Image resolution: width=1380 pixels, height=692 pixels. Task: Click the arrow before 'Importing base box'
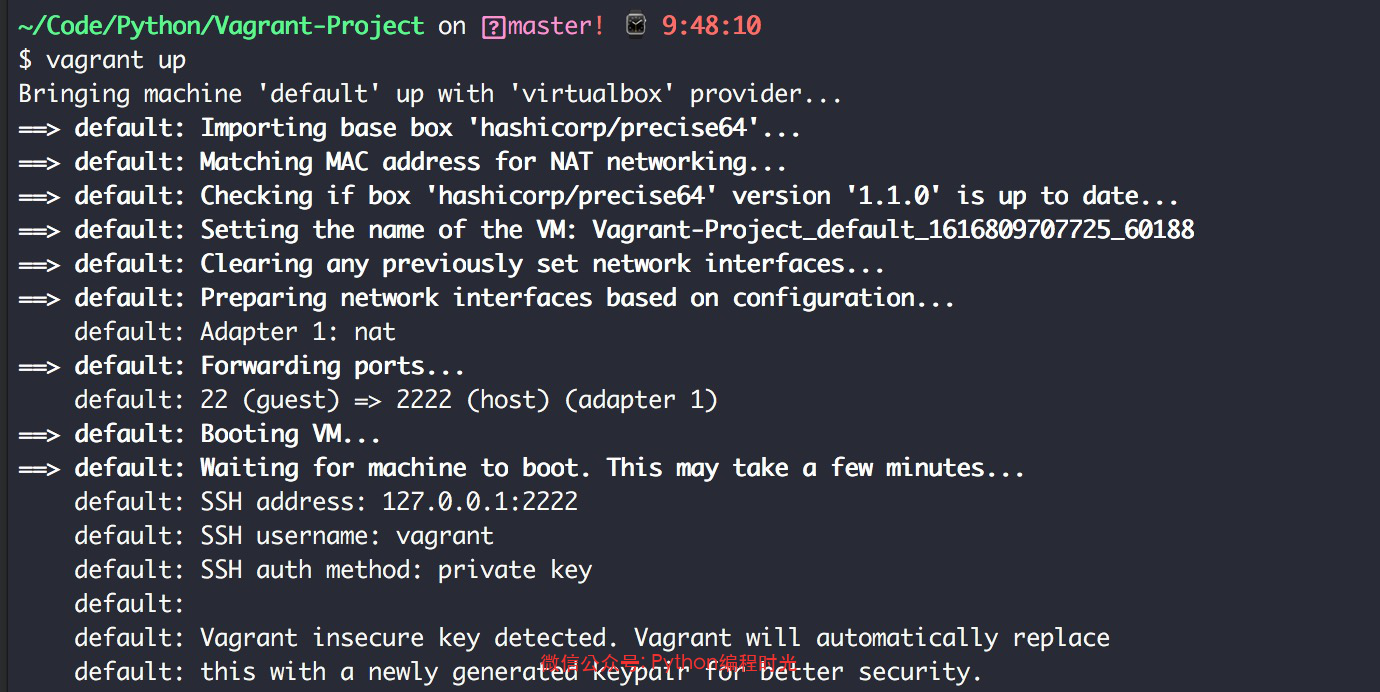pos(39,128)
